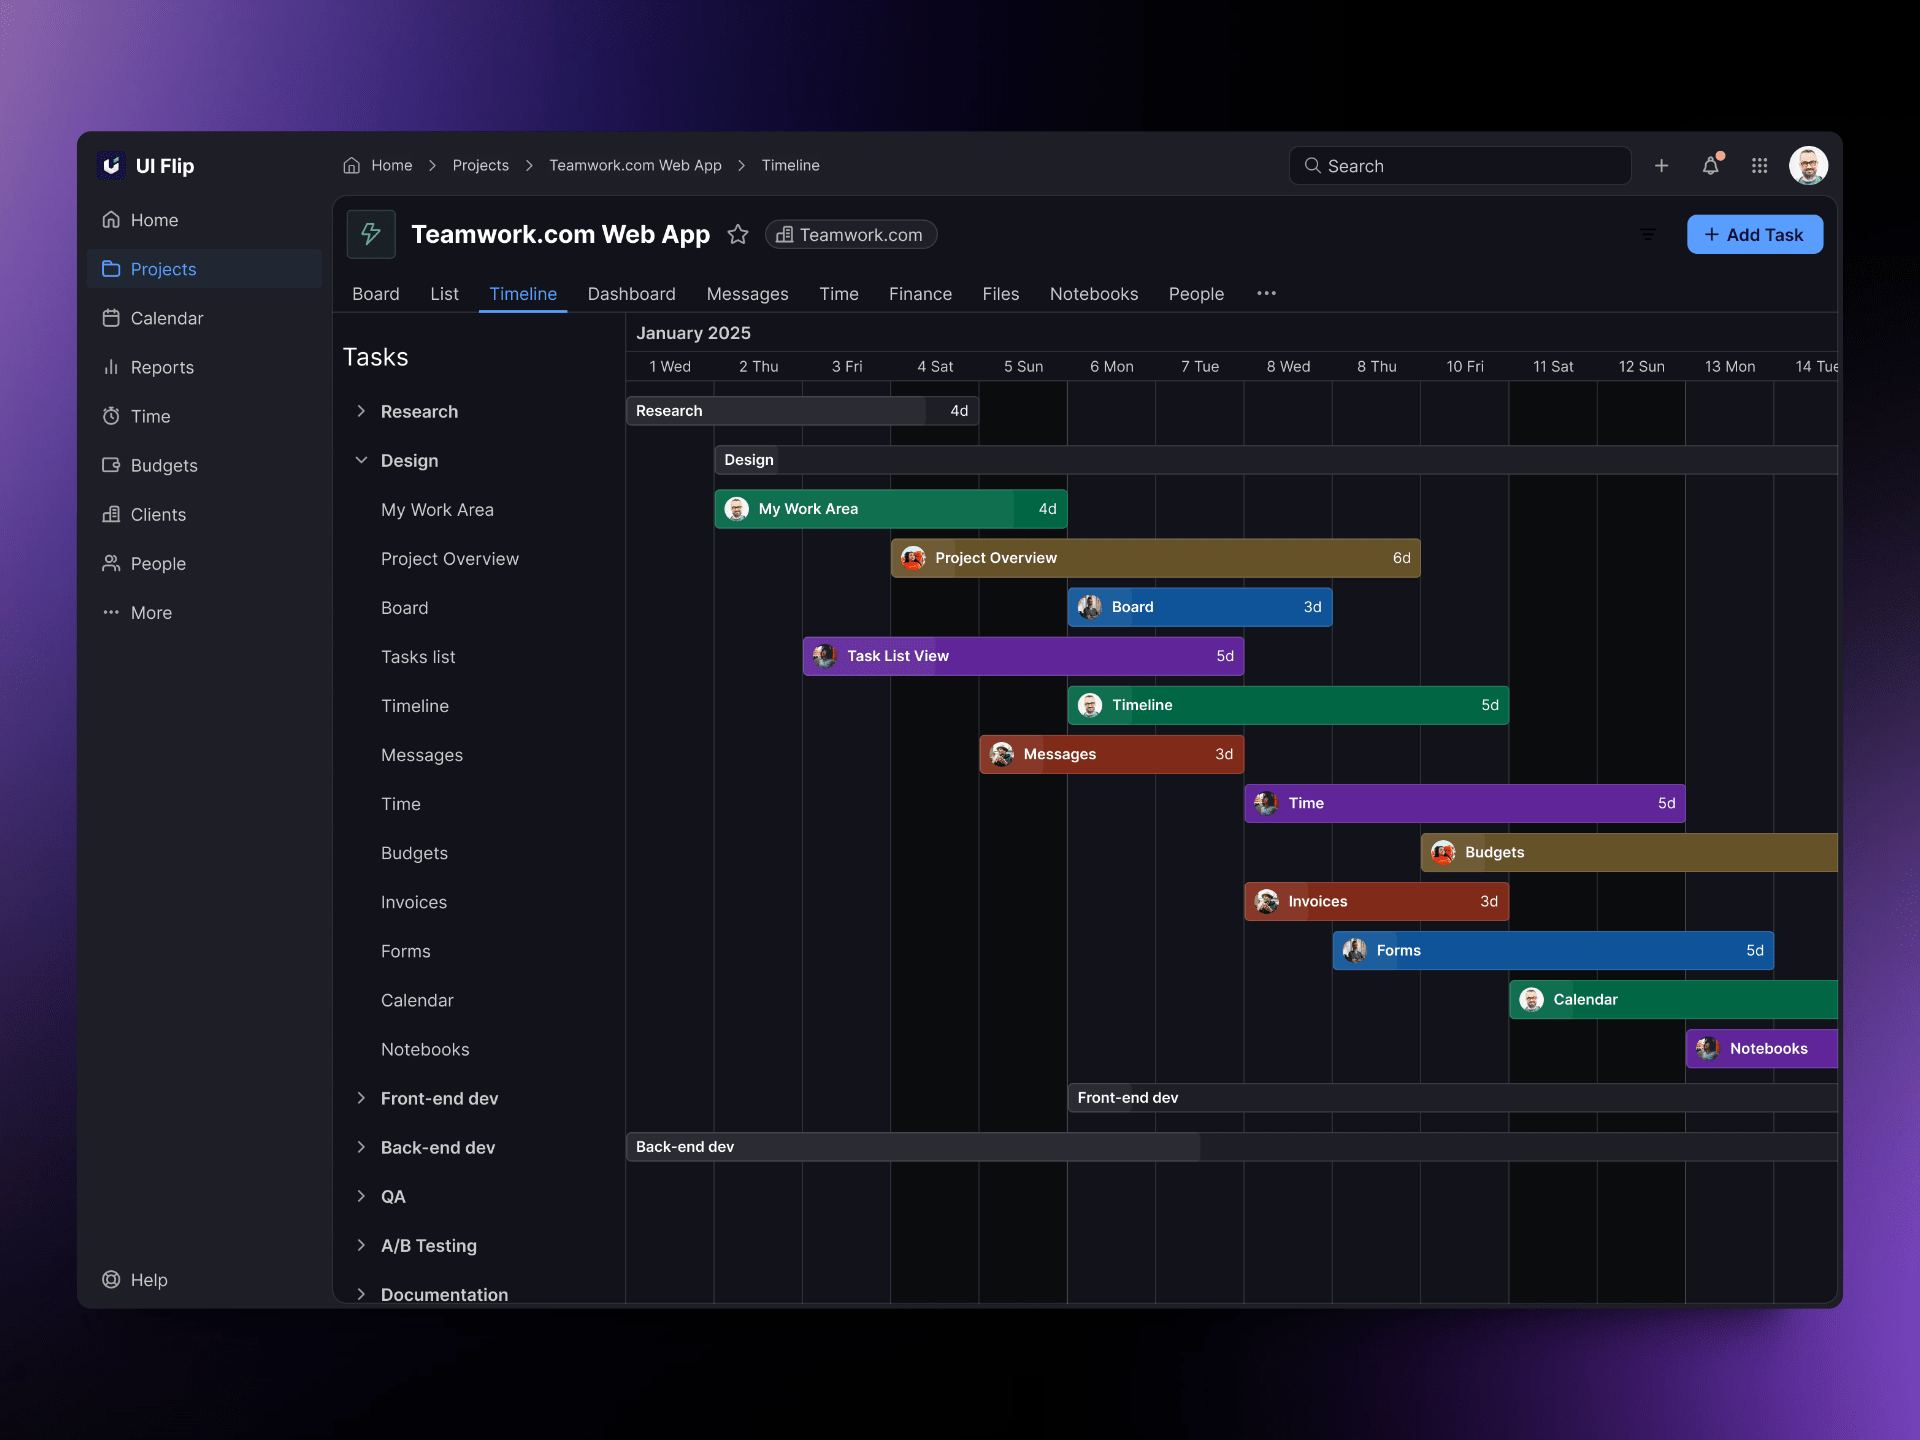Open the Finance tab

click(920, 294)
